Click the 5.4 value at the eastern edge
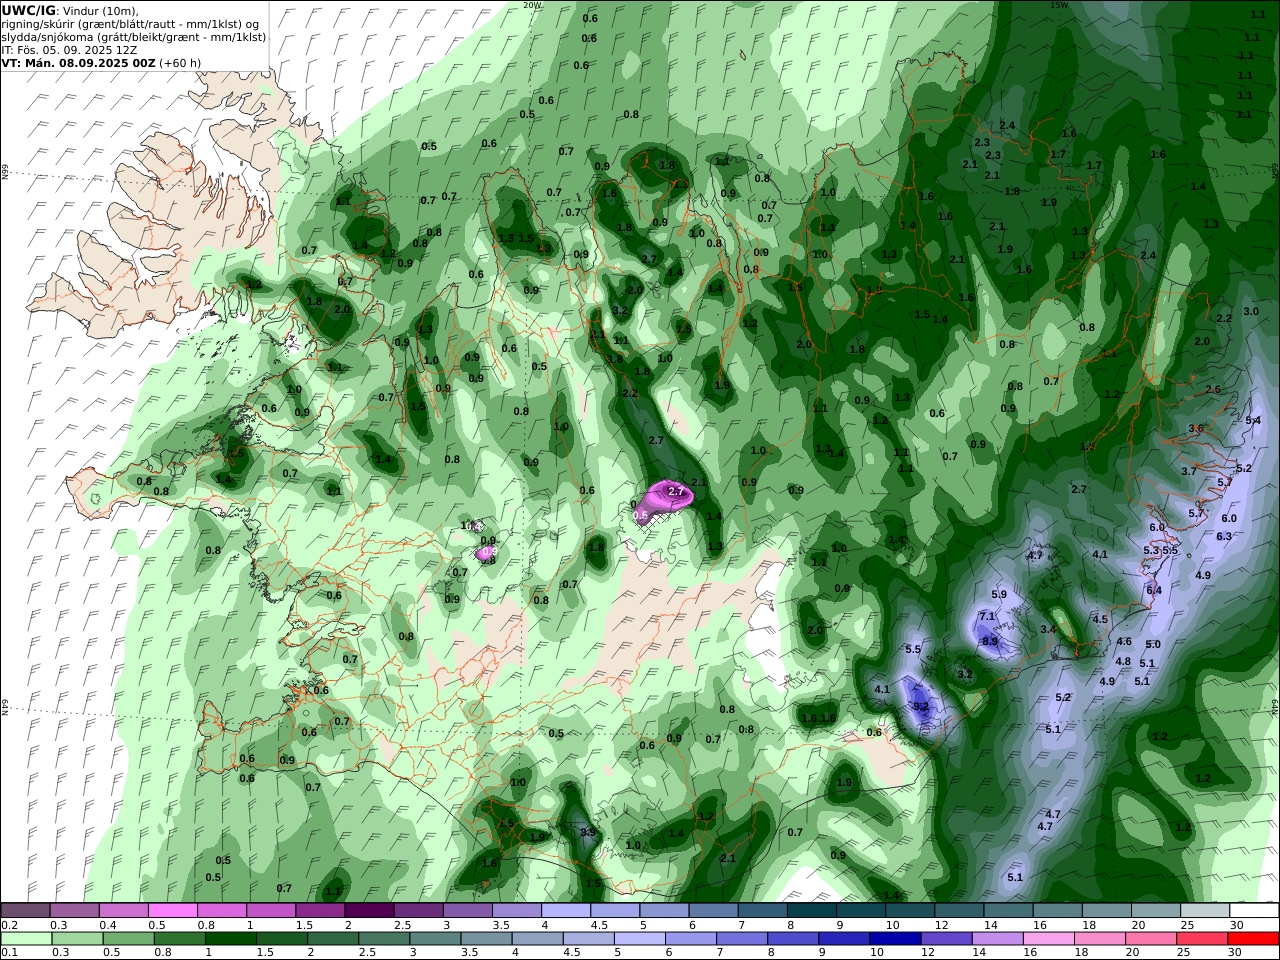This screenshot has height=960, width=1280. tap(1253, 420)
